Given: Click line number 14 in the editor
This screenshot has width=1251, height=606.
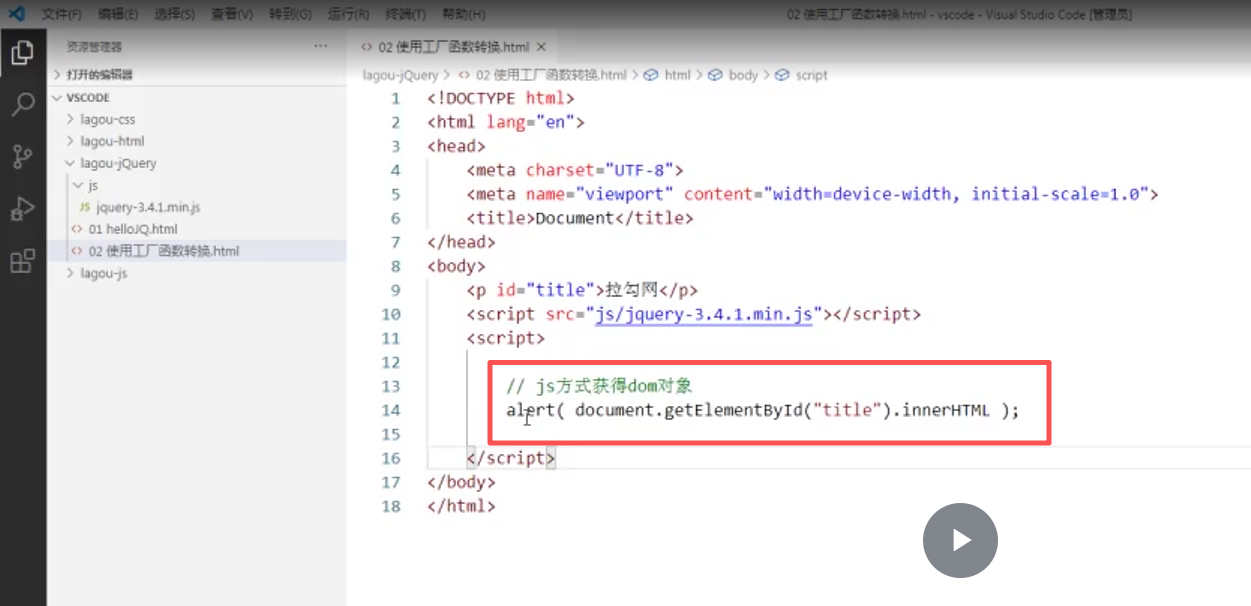Looking at the screenshot, I should pyautogui.click(x=391, y=410).
